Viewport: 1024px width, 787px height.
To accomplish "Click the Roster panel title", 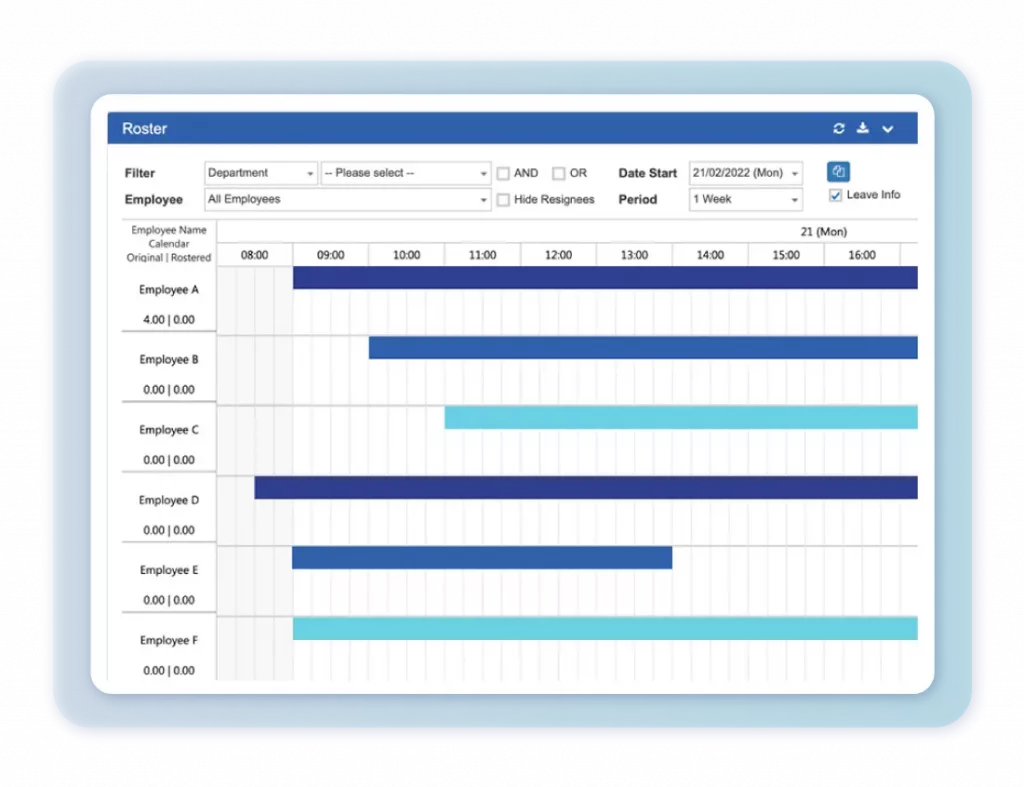I will click(x=144, y=129).
